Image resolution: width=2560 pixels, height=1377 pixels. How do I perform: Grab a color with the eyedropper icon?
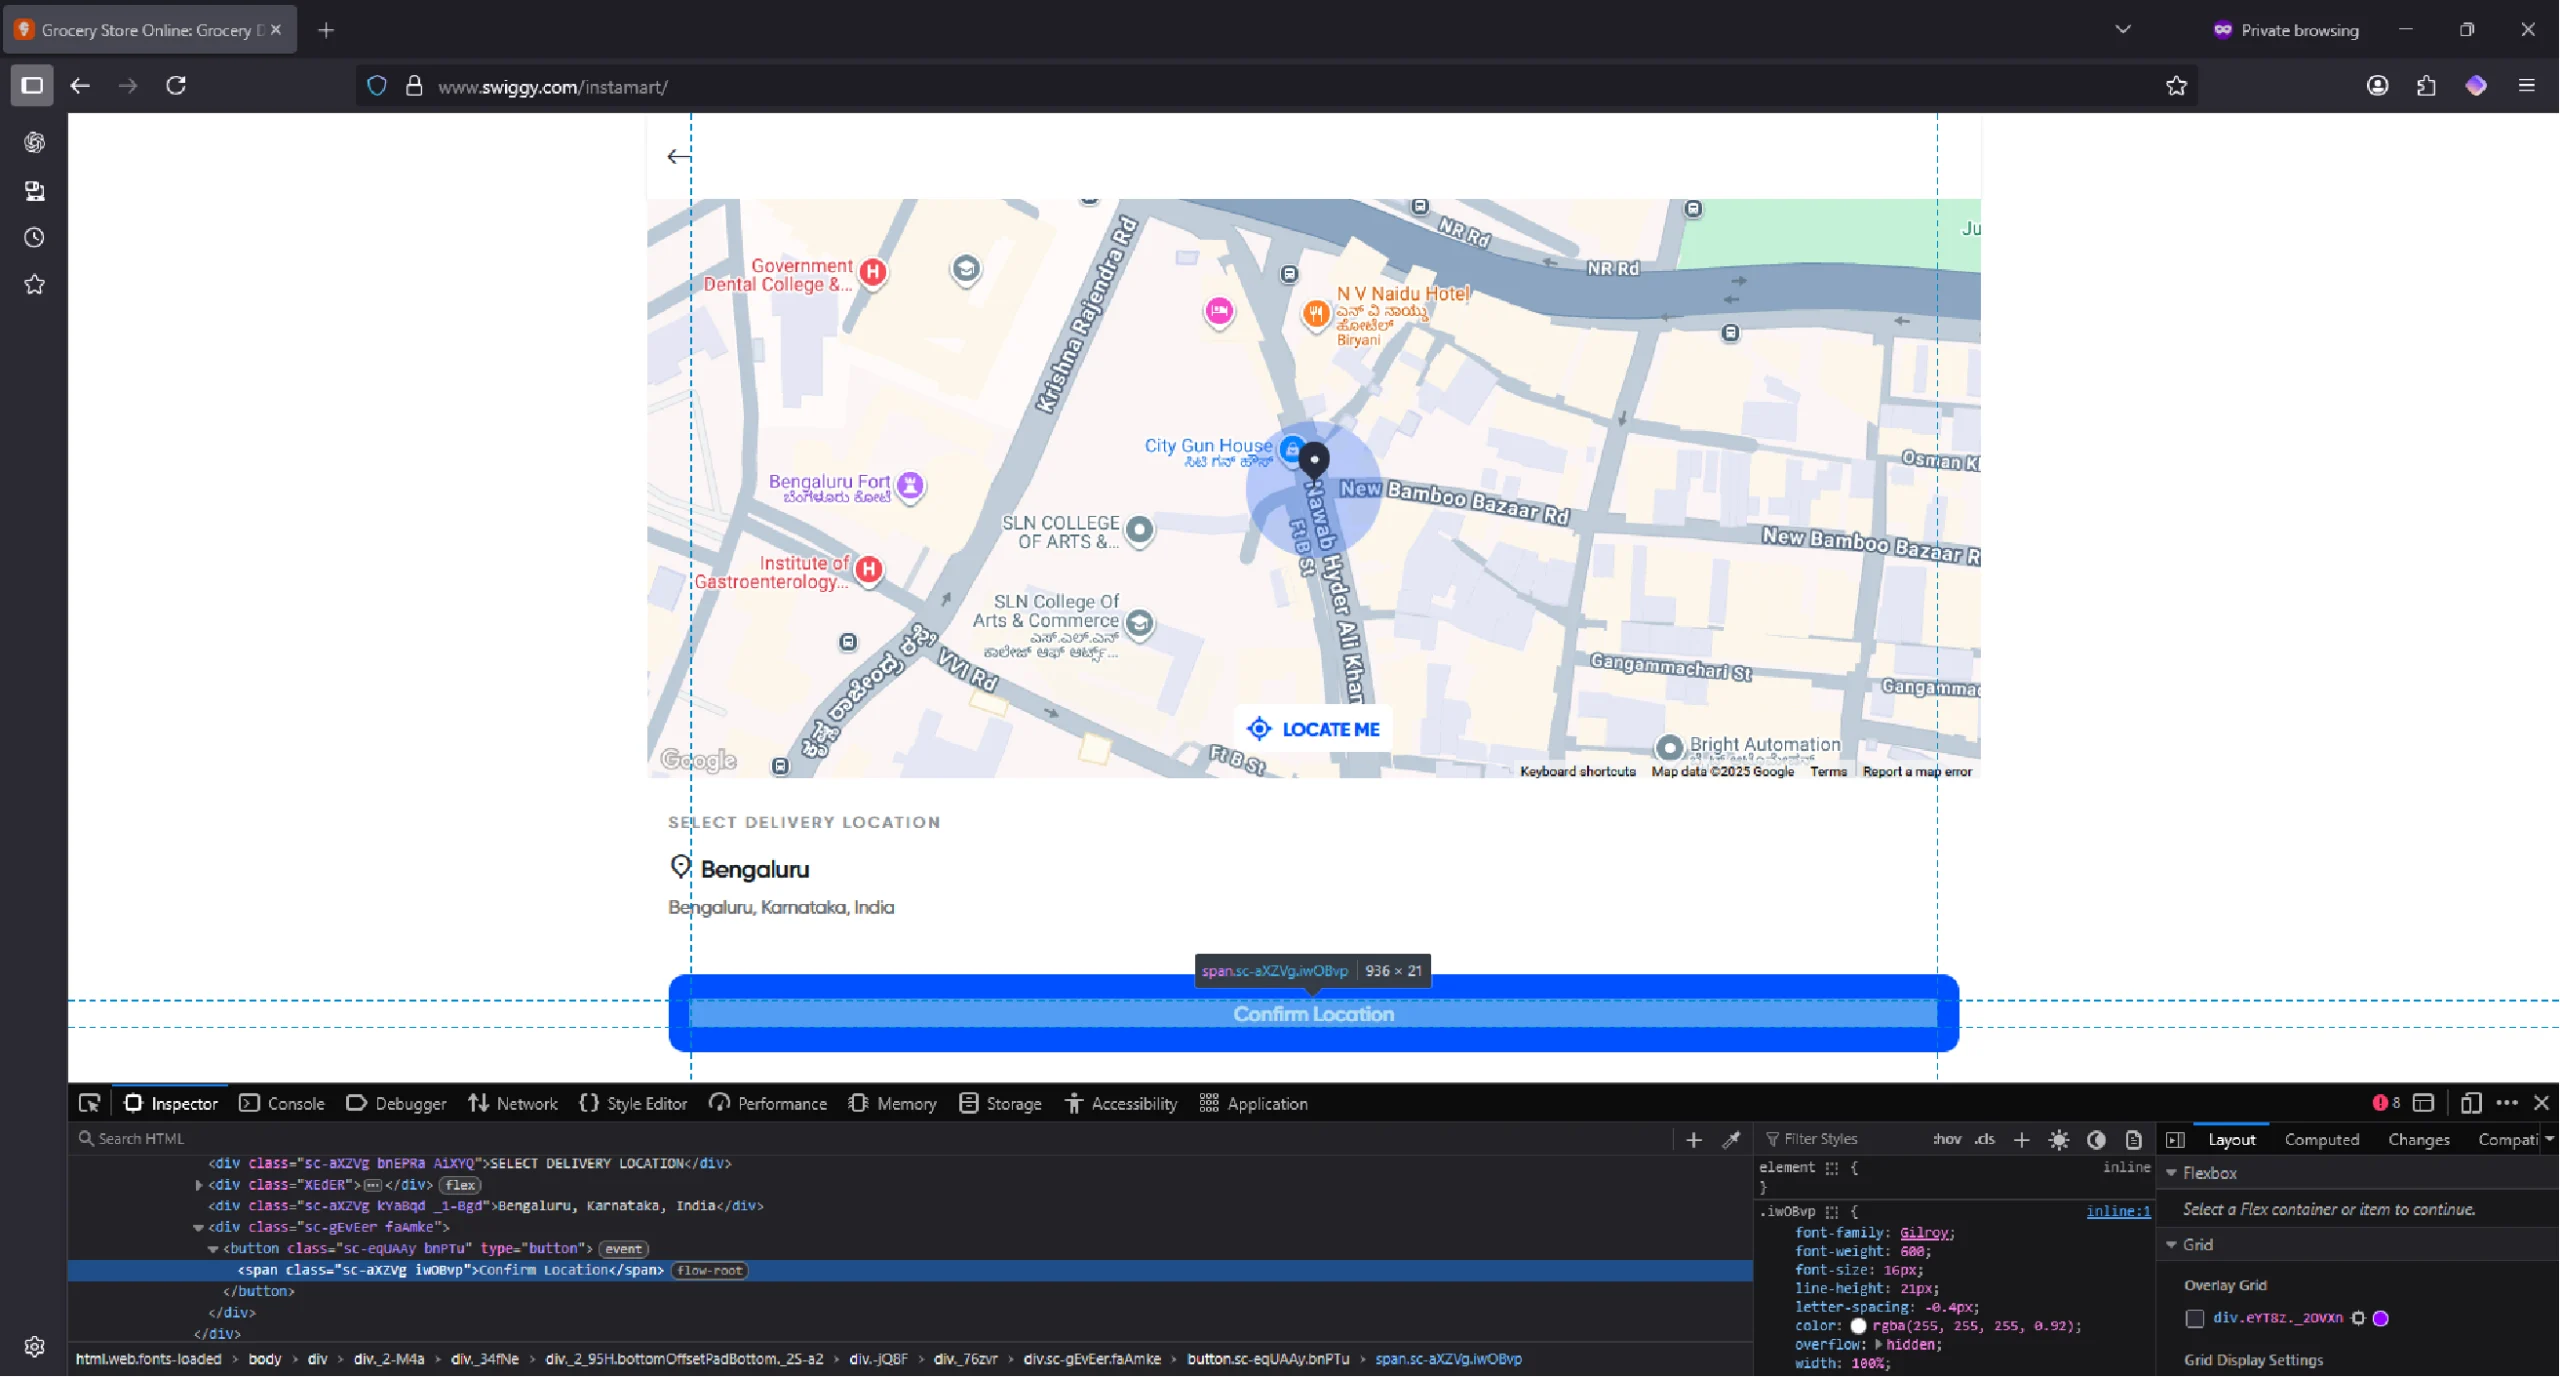pos(1731,1140)
